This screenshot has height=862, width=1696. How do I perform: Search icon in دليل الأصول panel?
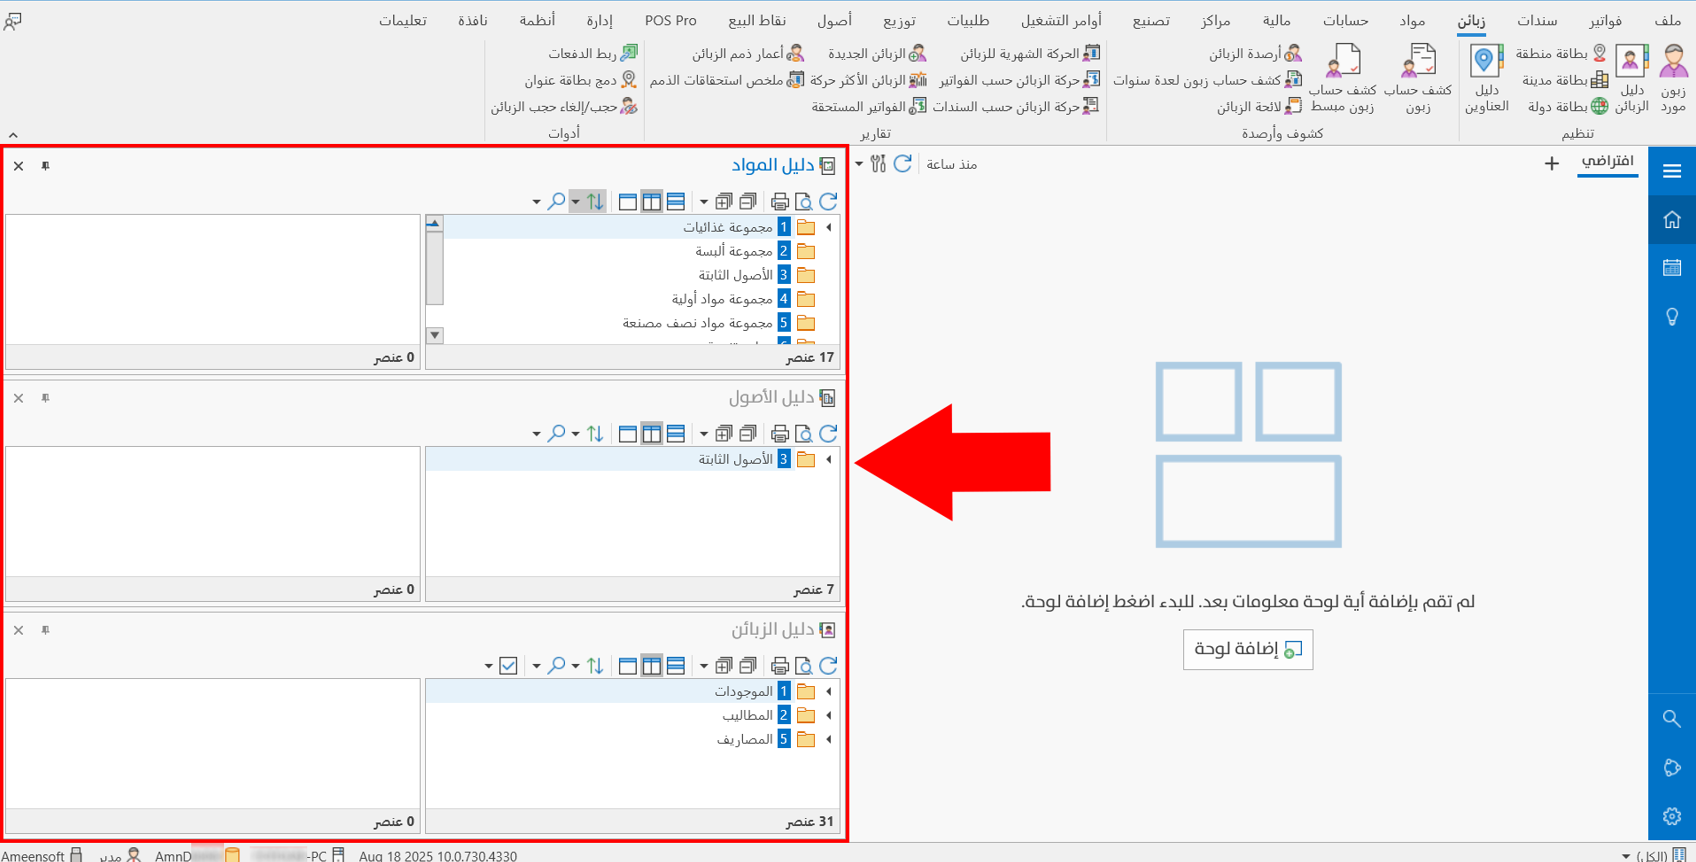pyautogui.click(x=557, y=434)
